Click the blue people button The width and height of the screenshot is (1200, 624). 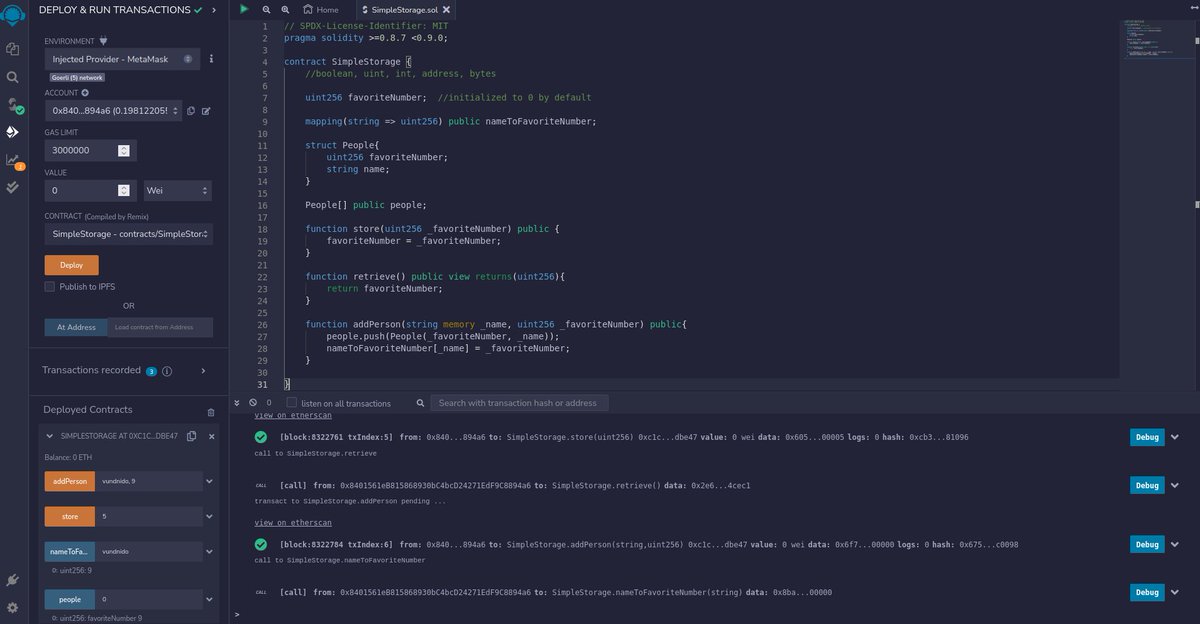pyautogui.click(x=70, y=599)
